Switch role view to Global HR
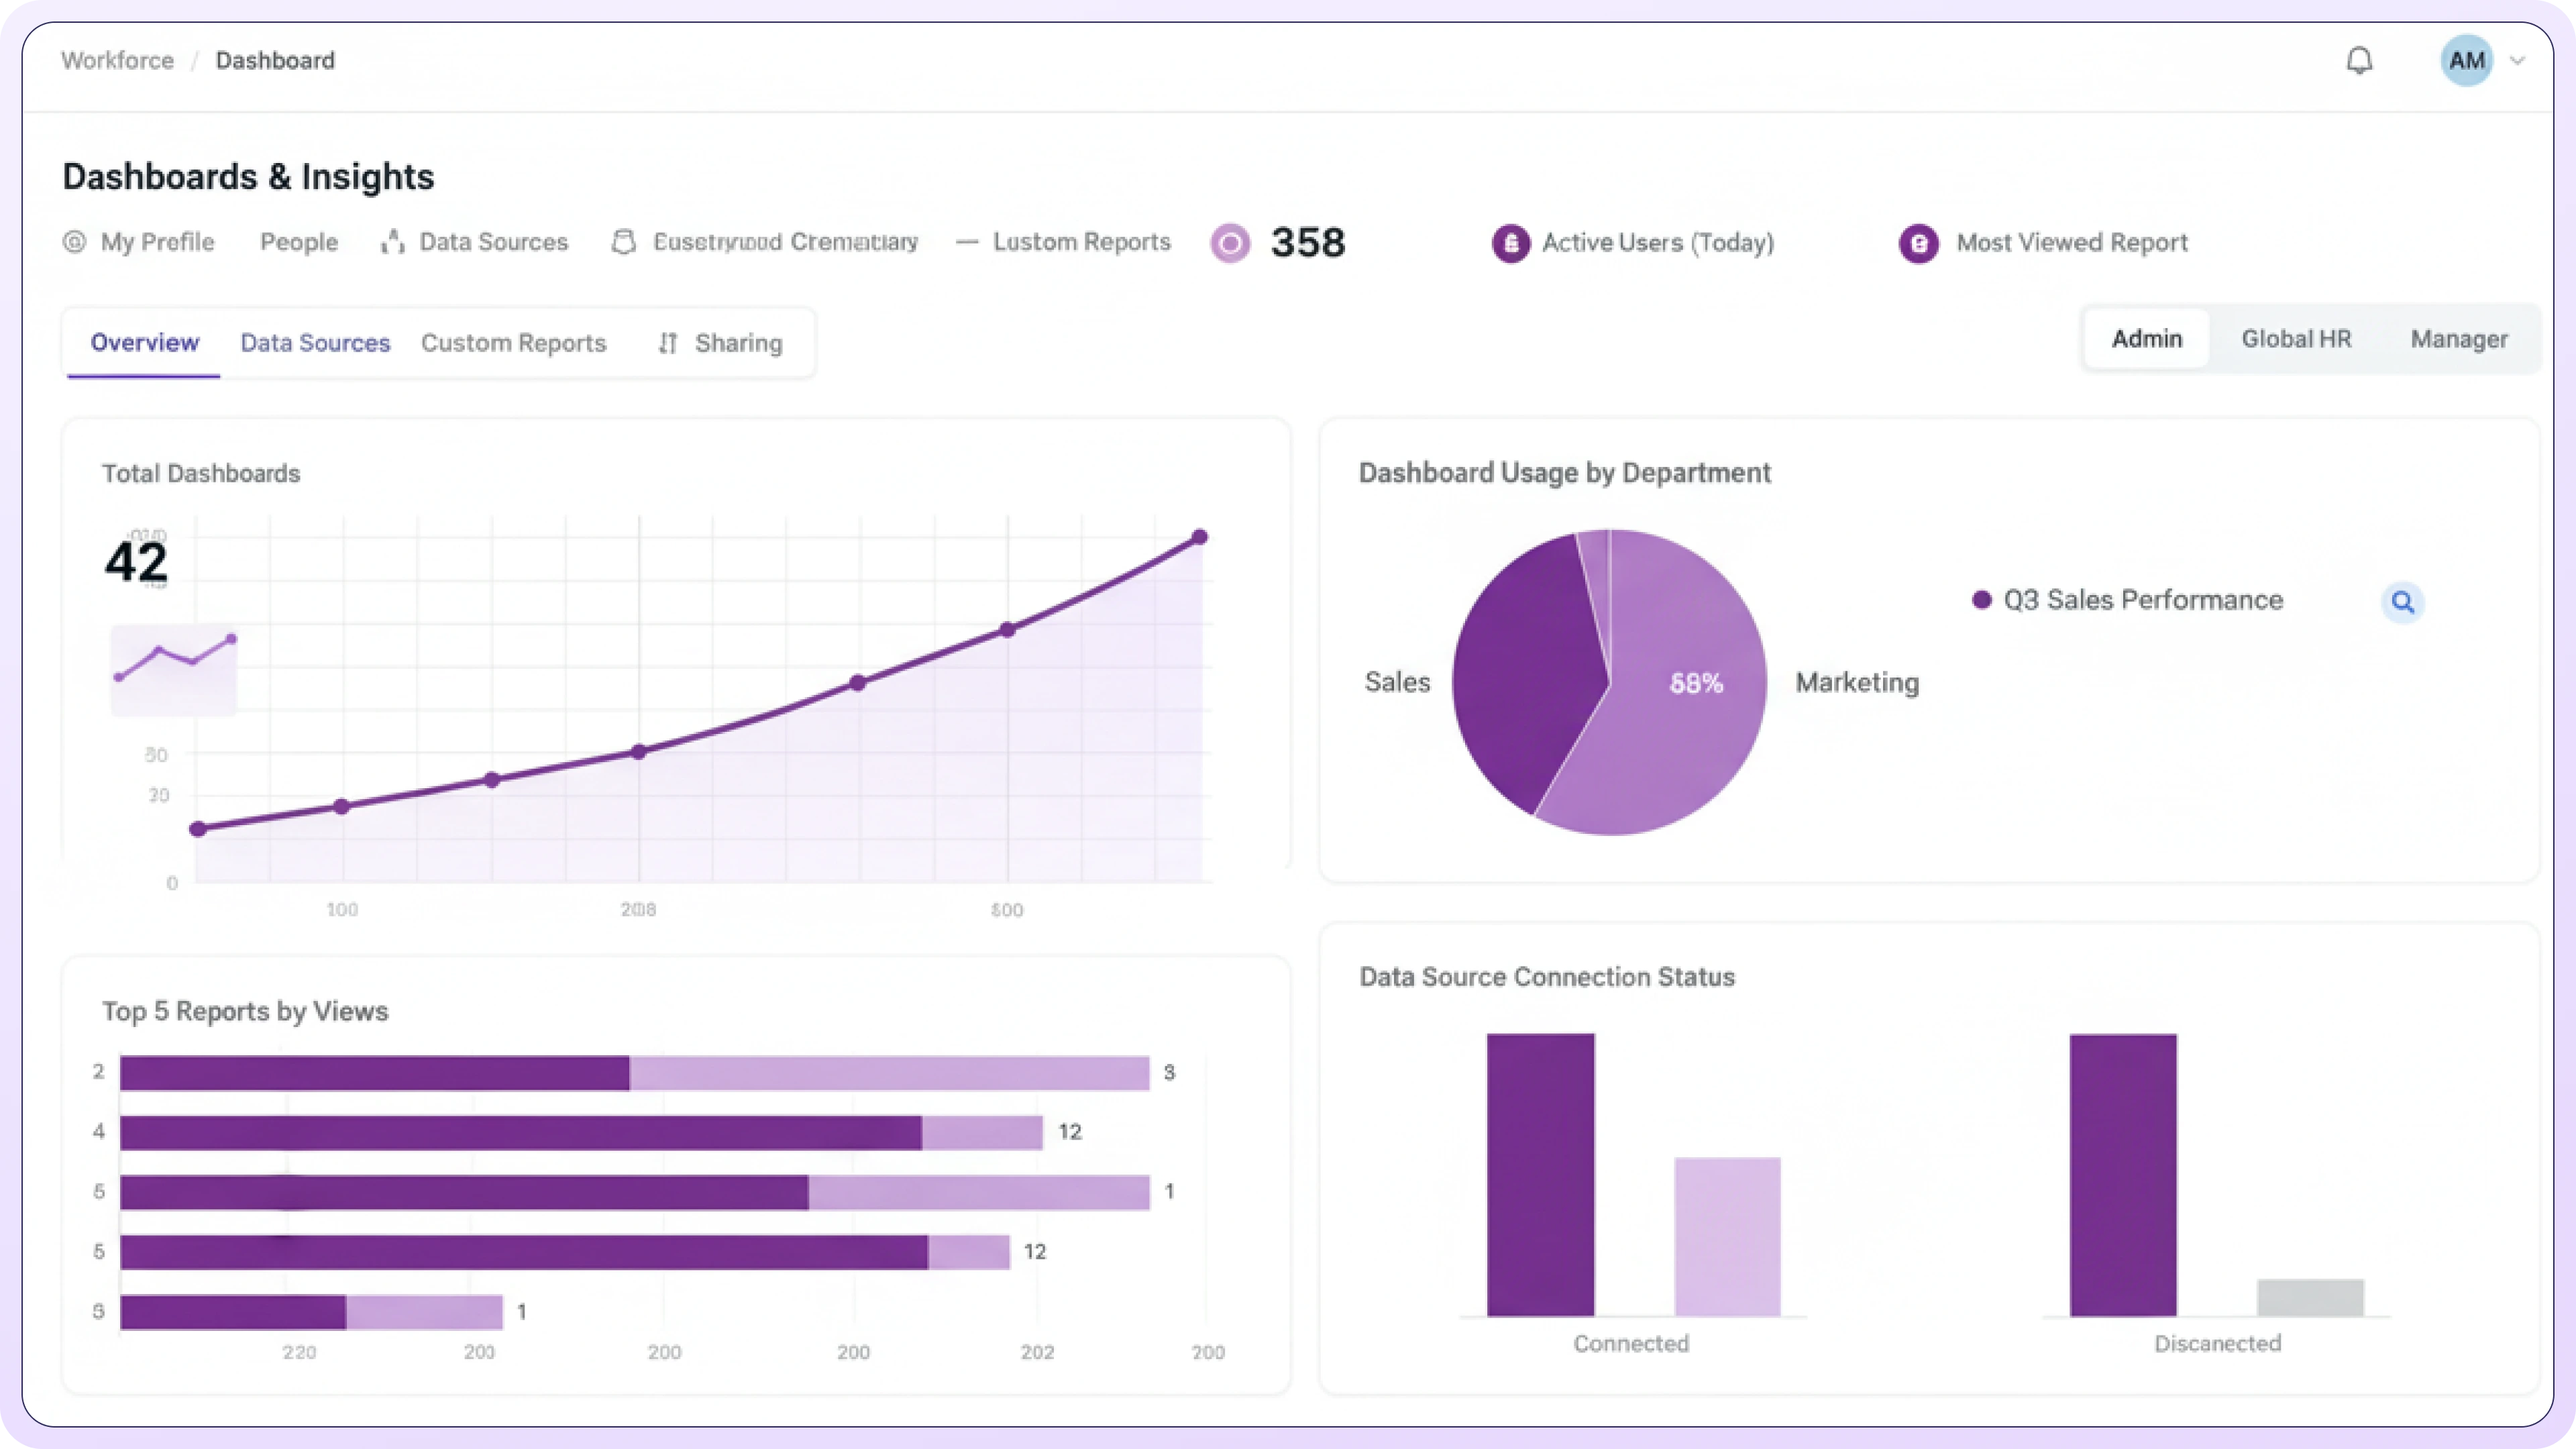This screenshot has height=1449, width=2576. click(x=2296, y=339)
